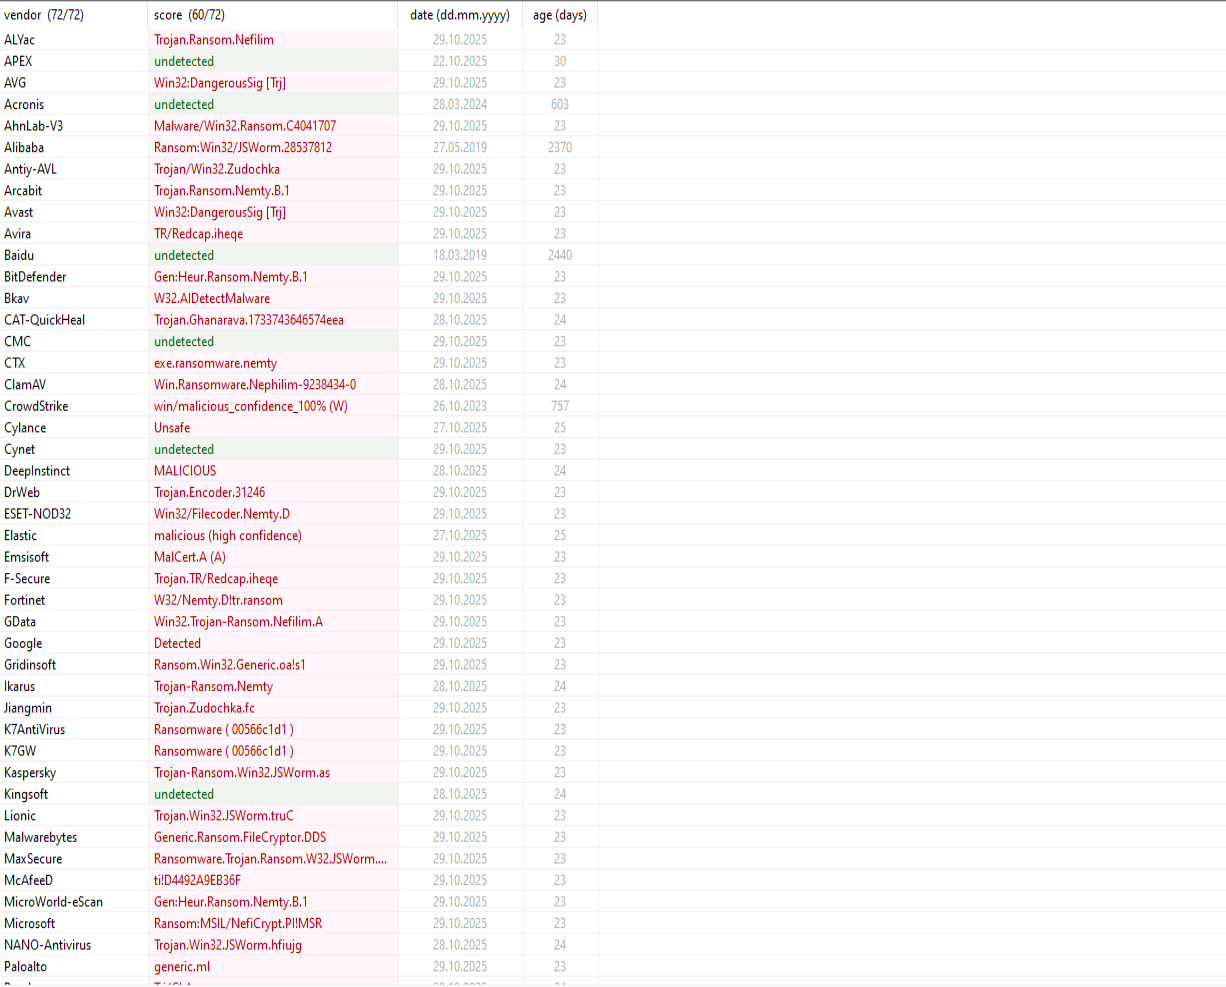Select the CrowdStrike vendor name

pos(36,407)
